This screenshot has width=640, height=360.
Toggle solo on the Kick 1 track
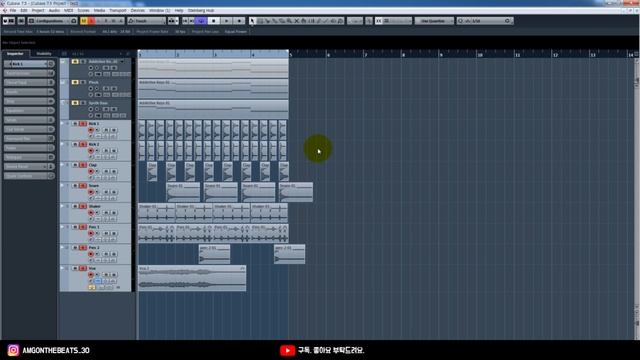click(x=83, y=124)
